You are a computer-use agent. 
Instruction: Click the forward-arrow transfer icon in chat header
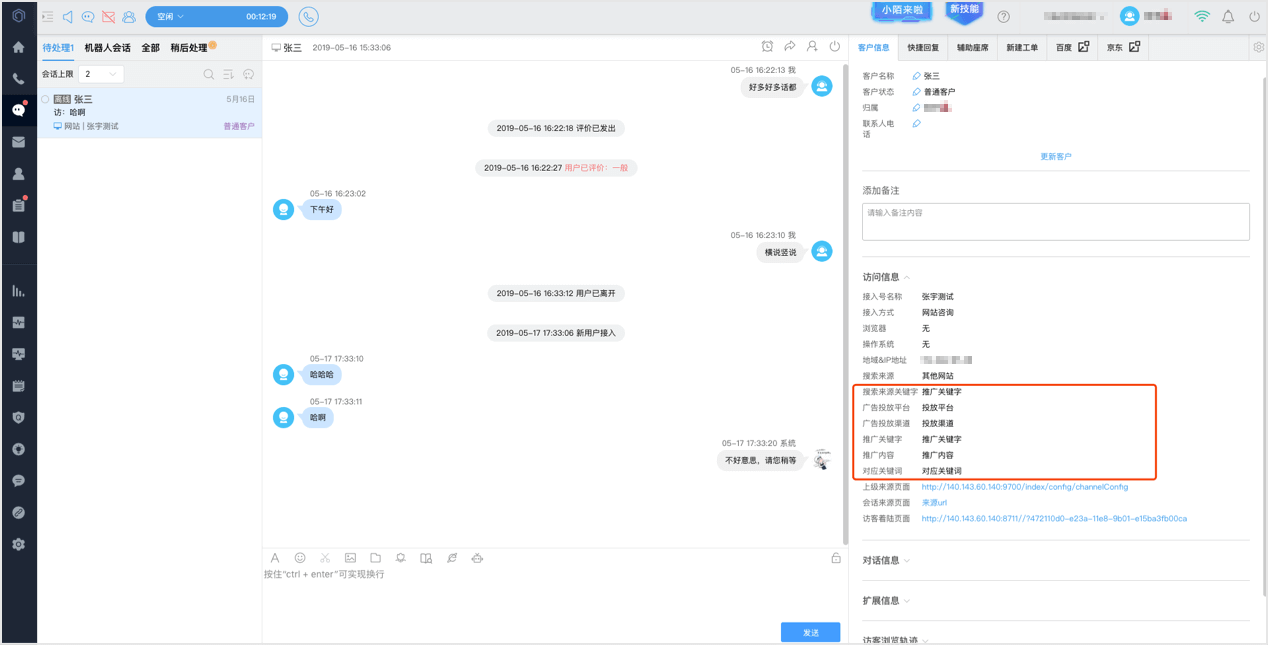click(x=790, y=47)
